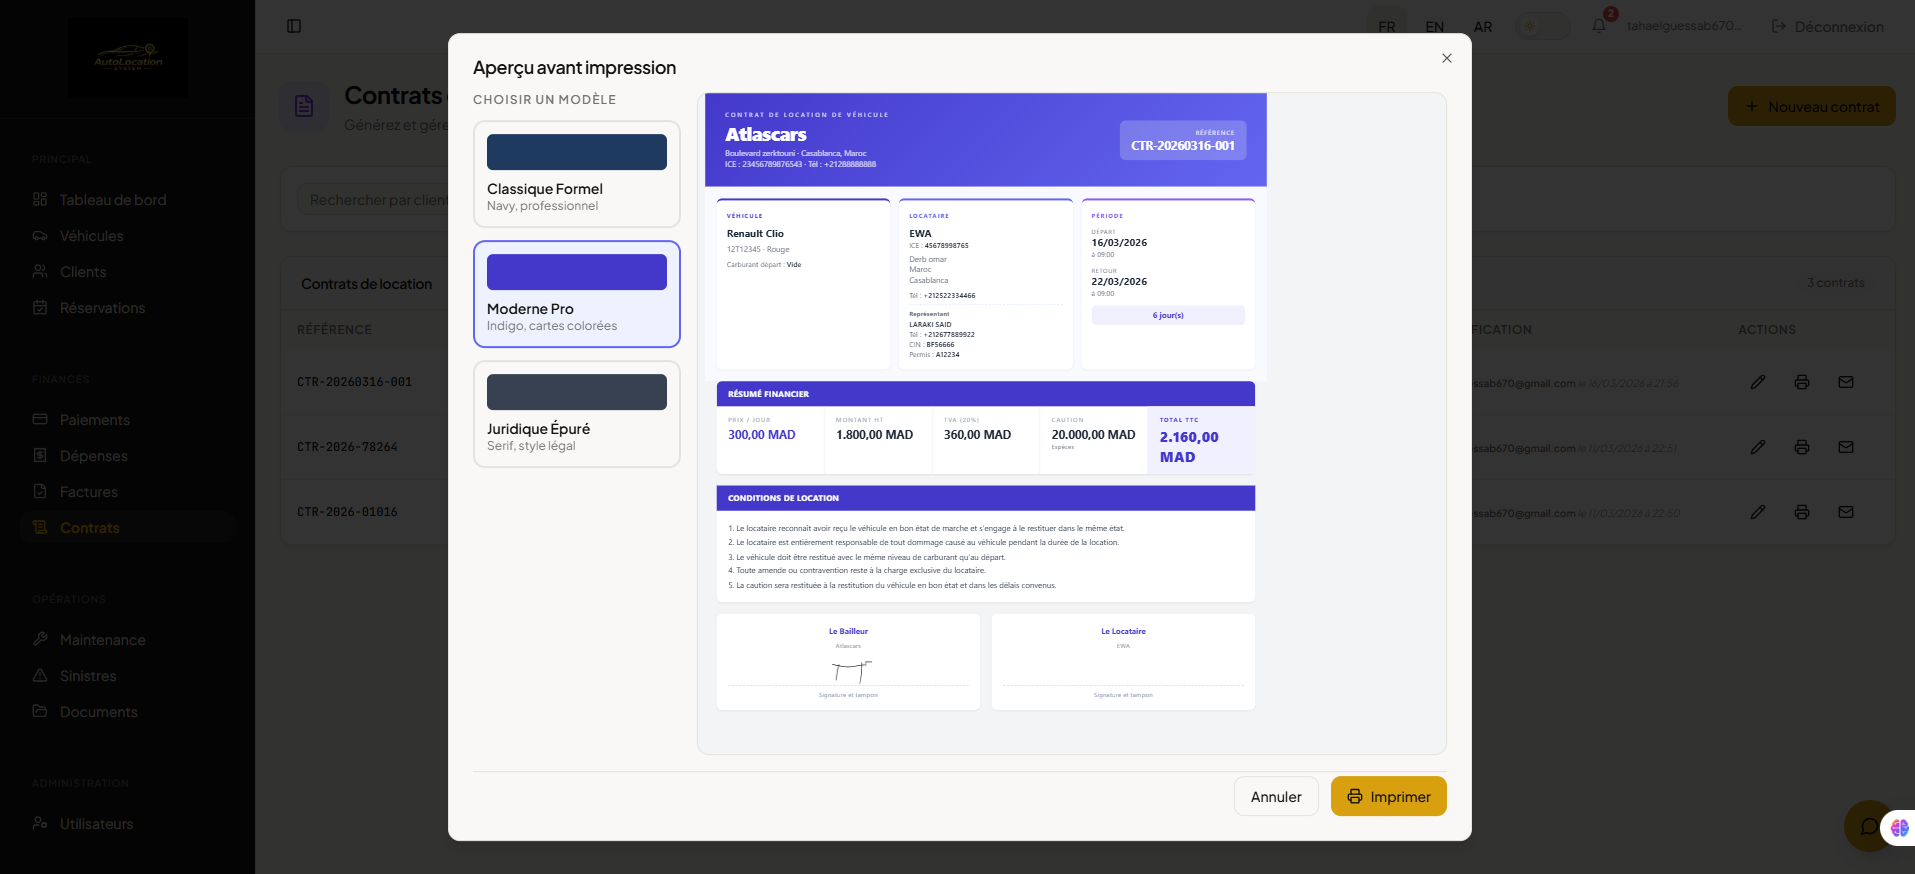Open Sinistres in sidebar
This screenshot has height=874, width=1915.
(128, 676)
